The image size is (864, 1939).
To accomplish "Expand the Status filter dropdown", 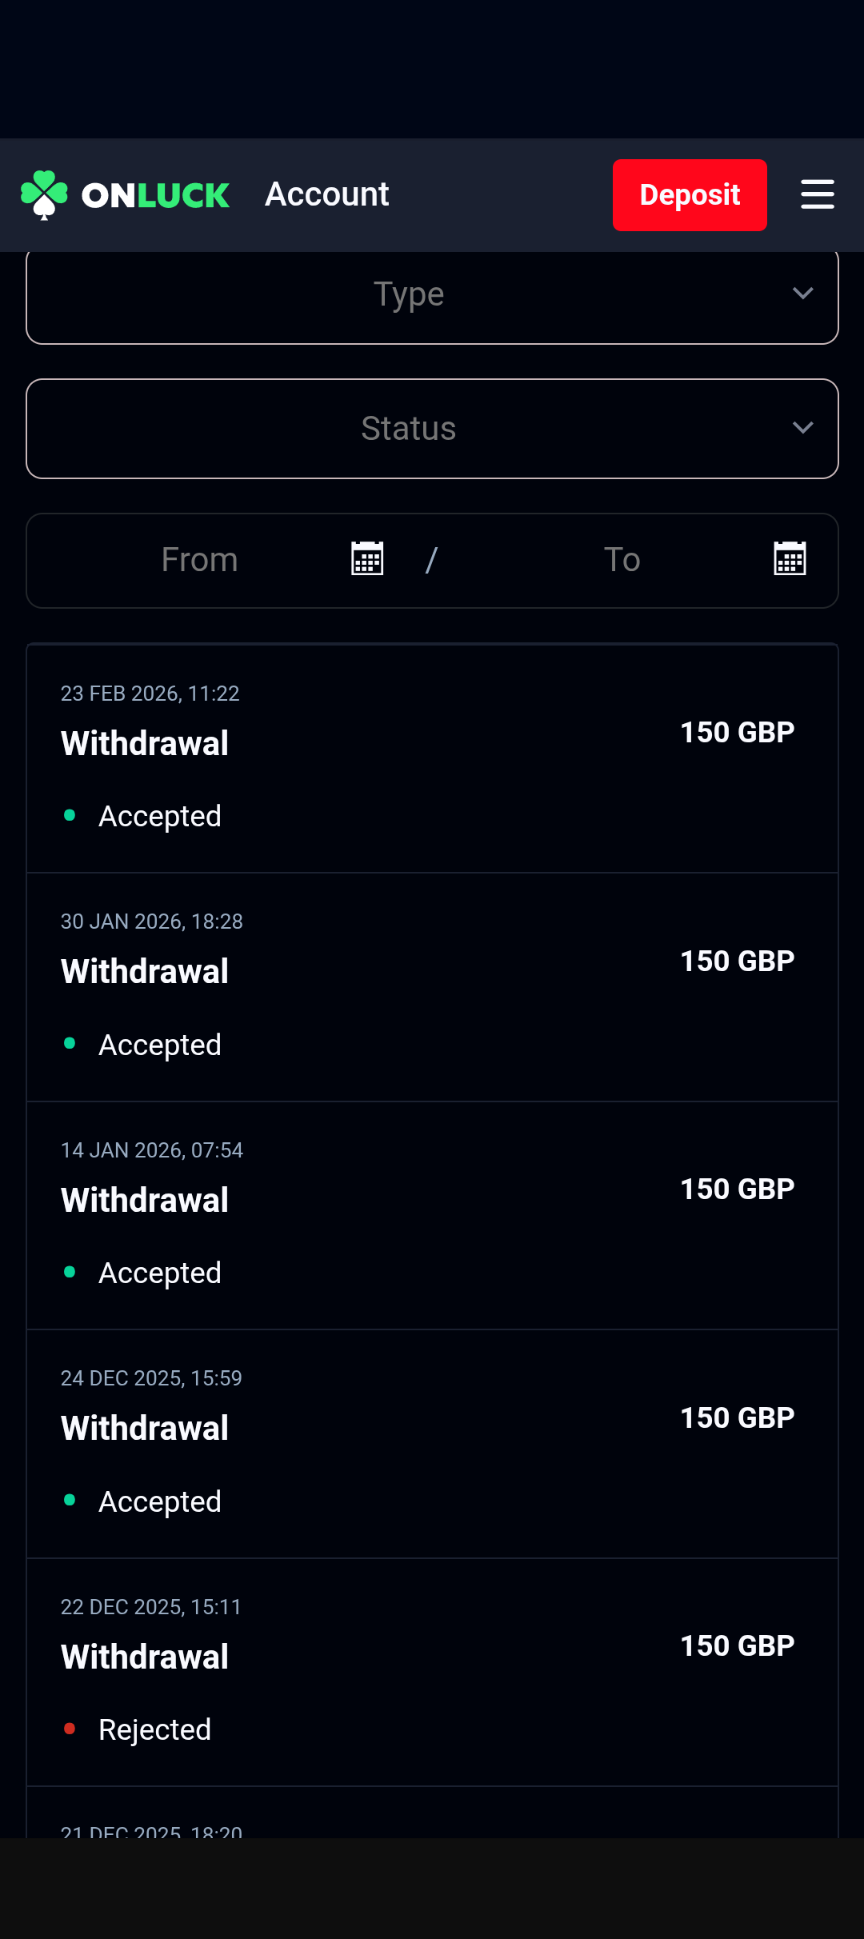I will click(x=409, y=429).
